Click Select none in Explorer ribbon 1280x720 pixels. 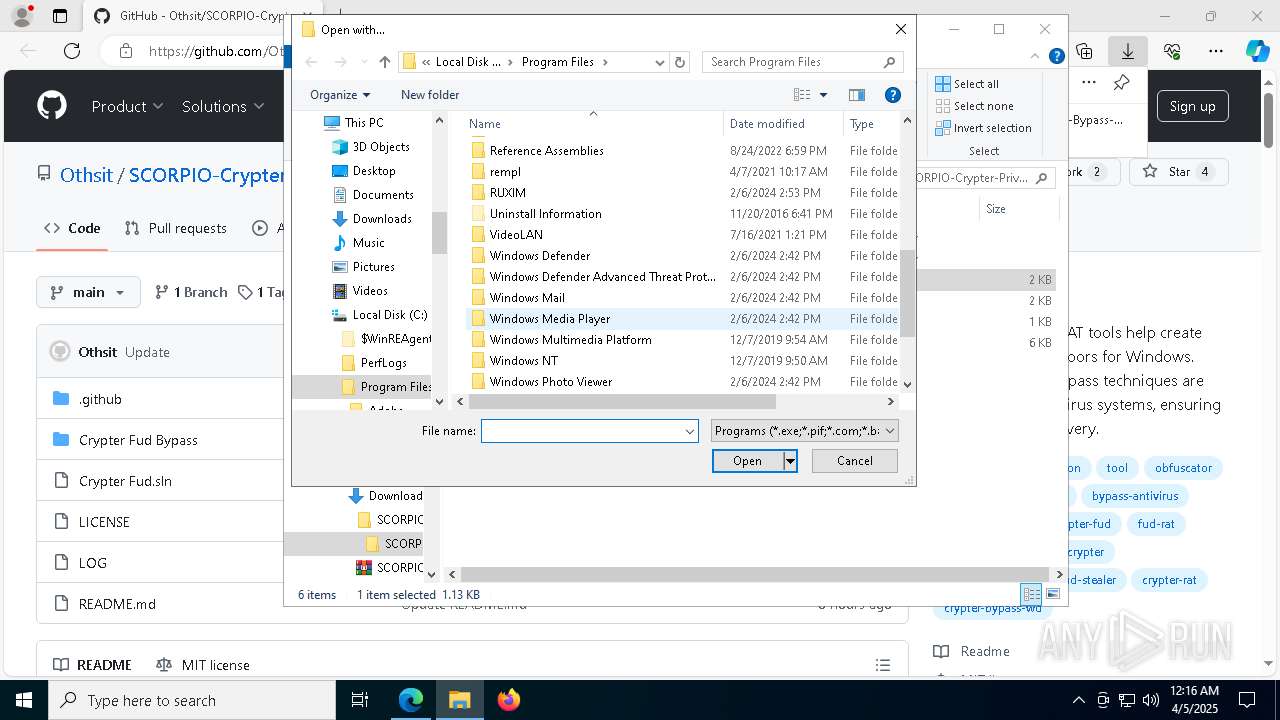tap(974, 106)
